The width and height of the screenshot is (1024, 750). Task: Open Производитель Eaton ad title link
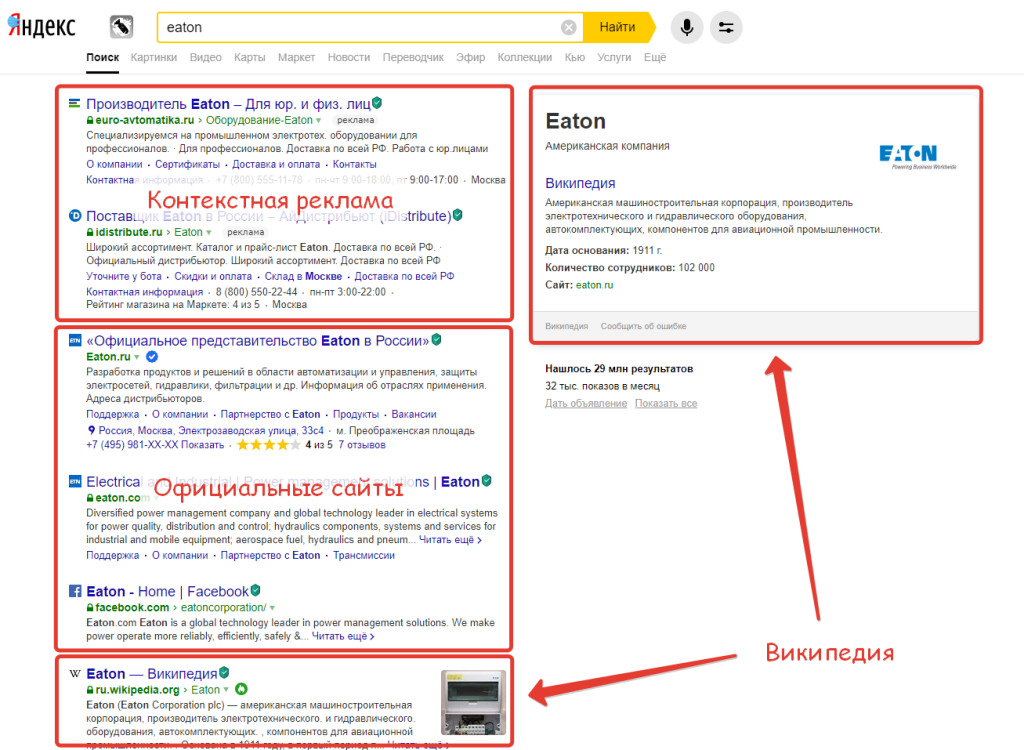[228, 104]
